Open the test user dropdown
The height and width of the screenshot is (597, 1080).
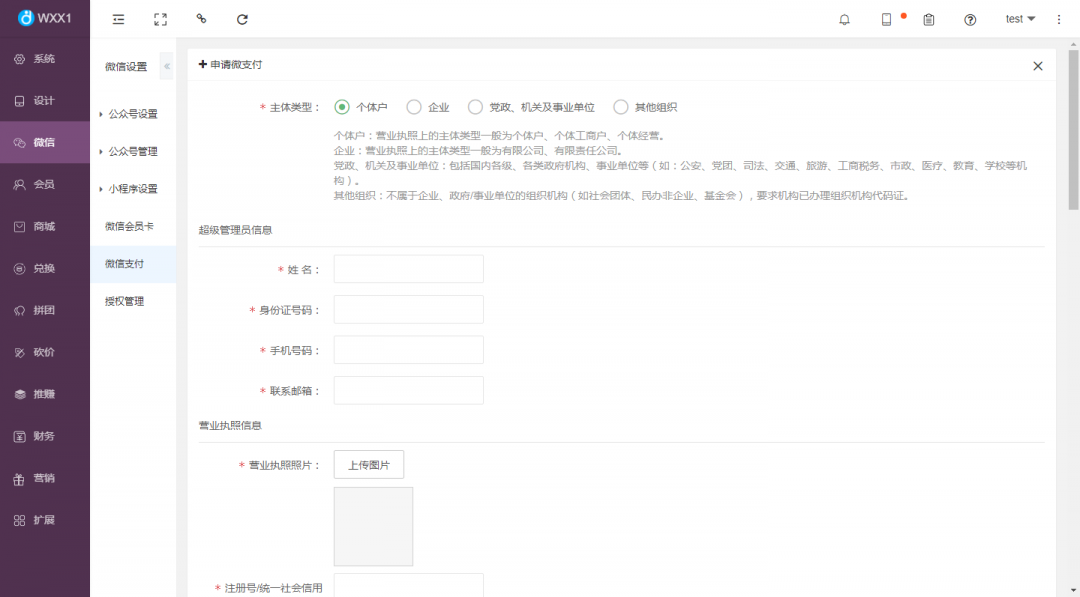(x=1020, y=19)
